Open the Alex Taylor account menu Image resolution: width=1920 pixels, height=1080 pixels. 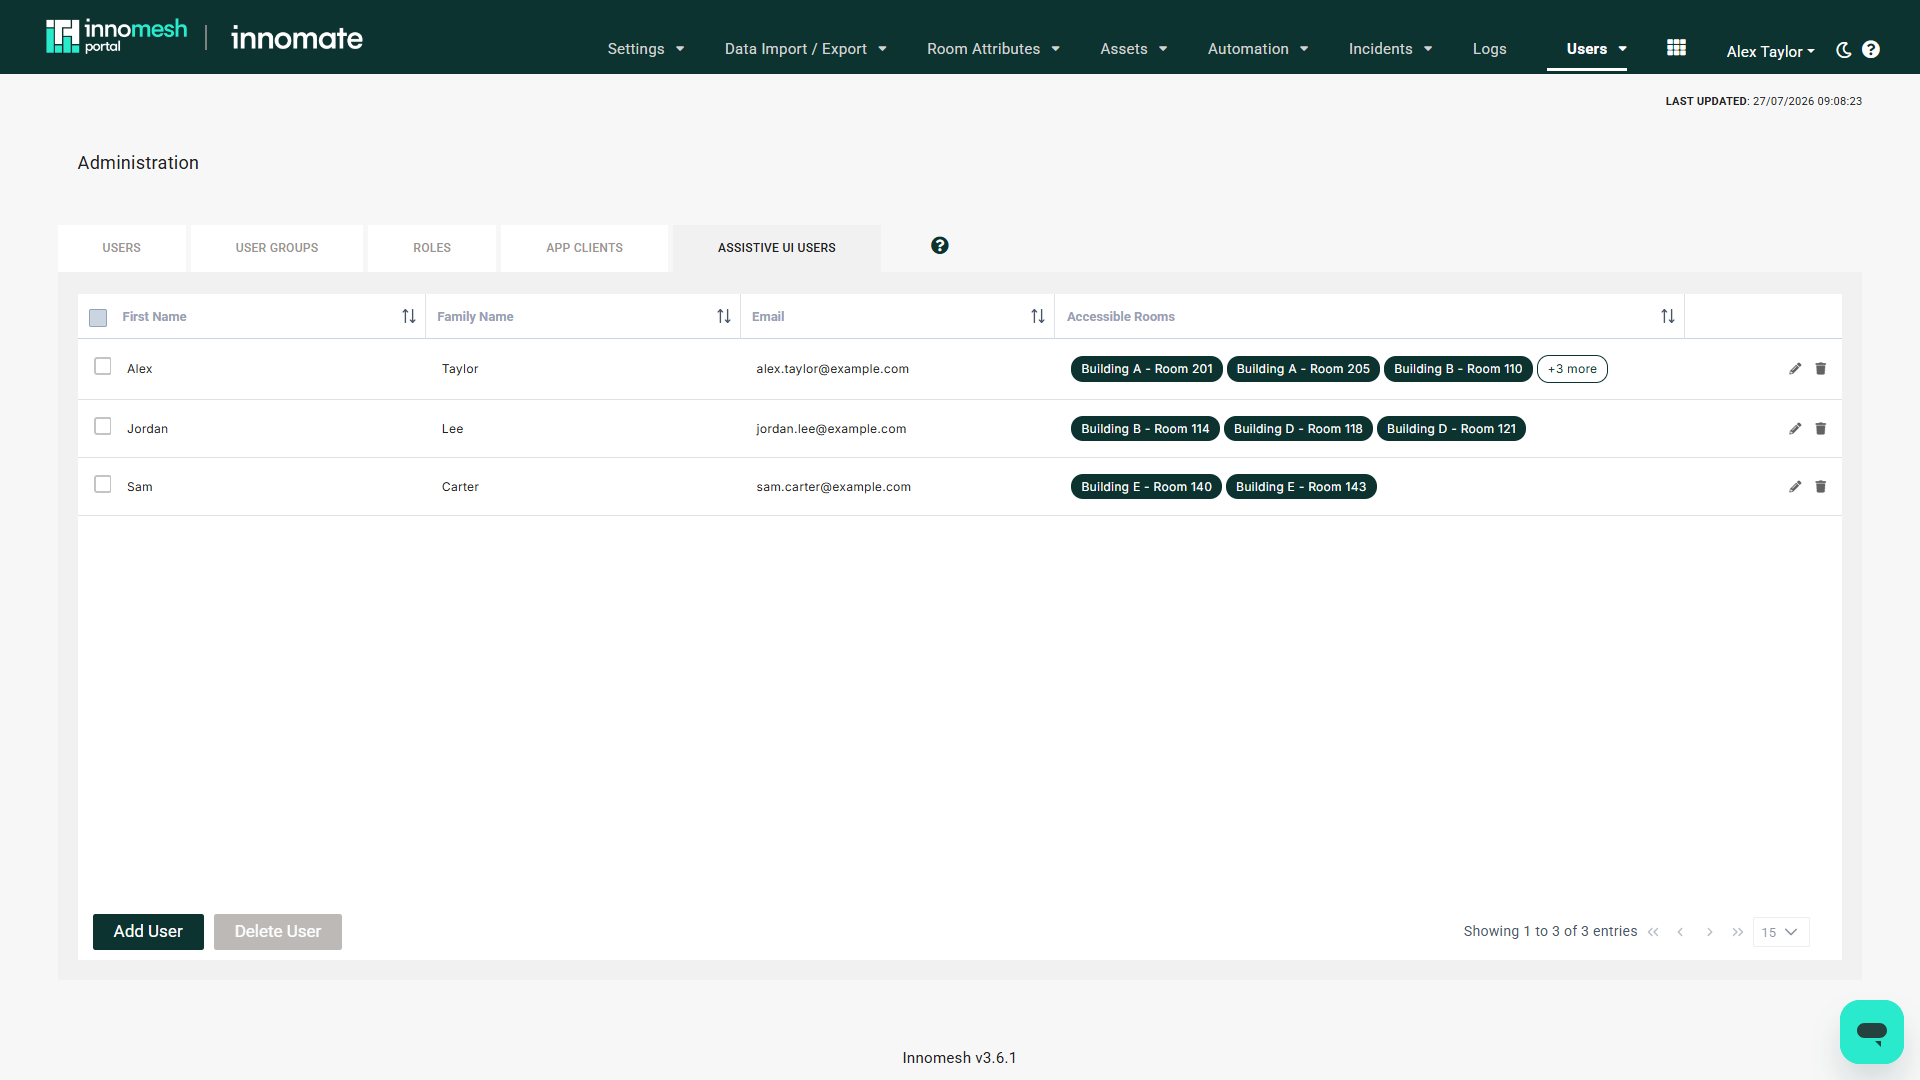(1770, 51)
